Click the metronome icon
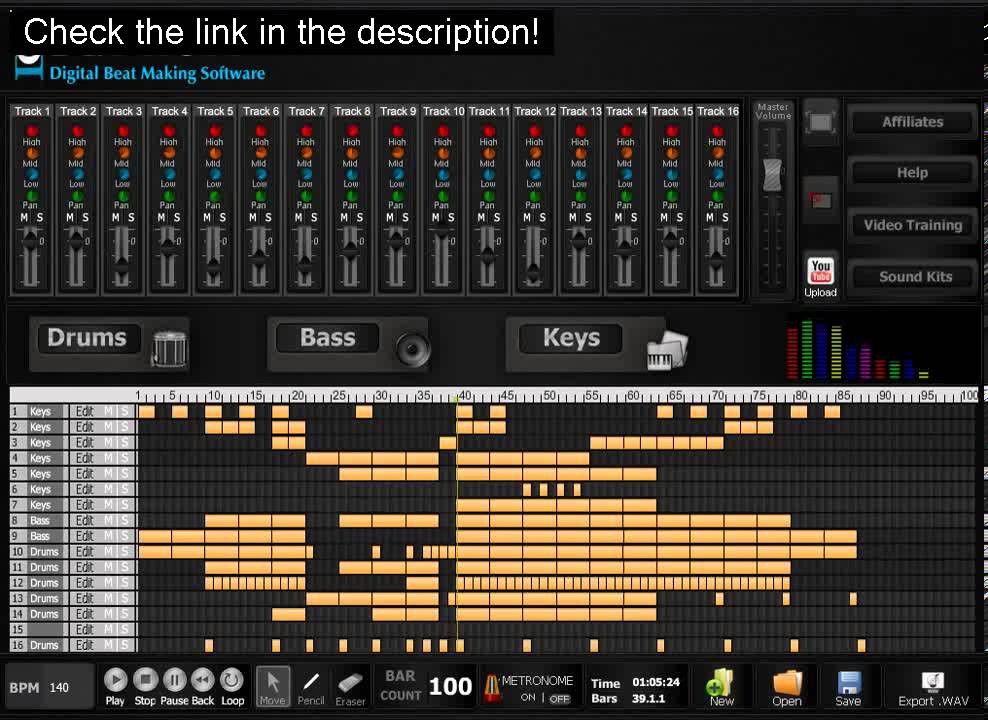 [x=491, y=688]
